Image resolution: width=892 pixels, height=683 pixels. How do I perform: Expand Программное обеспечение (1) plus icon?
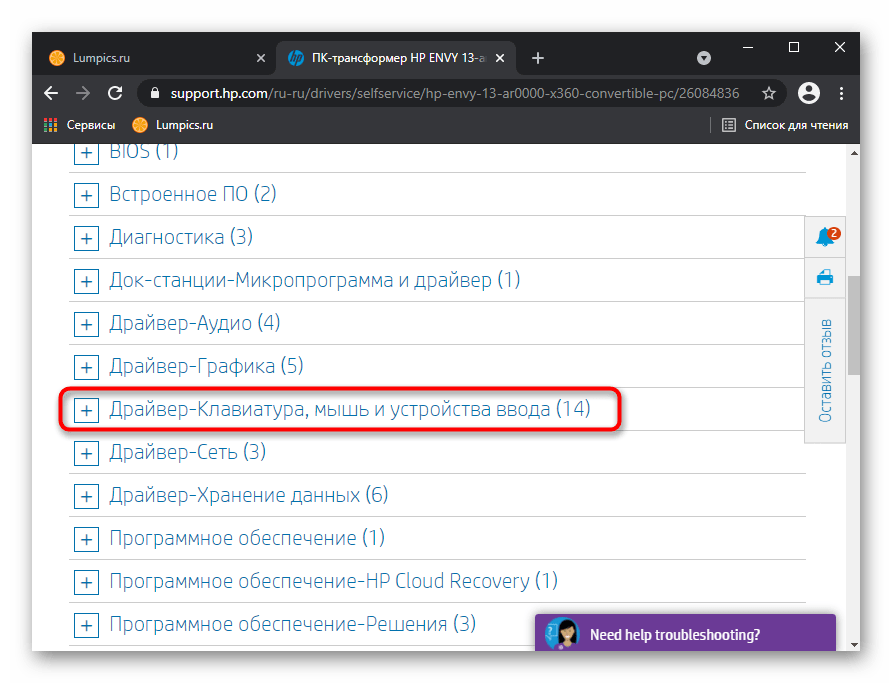point(86,539)
